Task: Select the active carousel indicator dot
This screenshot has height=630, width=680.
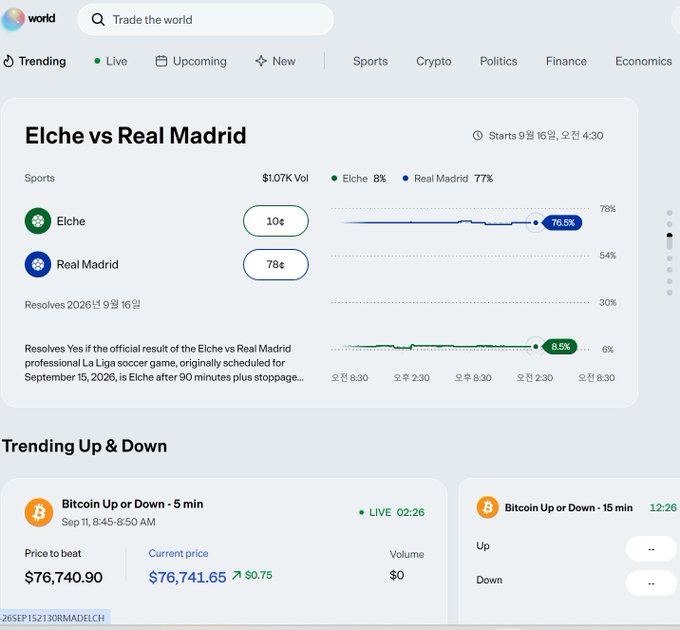Action: pos(669,241)
